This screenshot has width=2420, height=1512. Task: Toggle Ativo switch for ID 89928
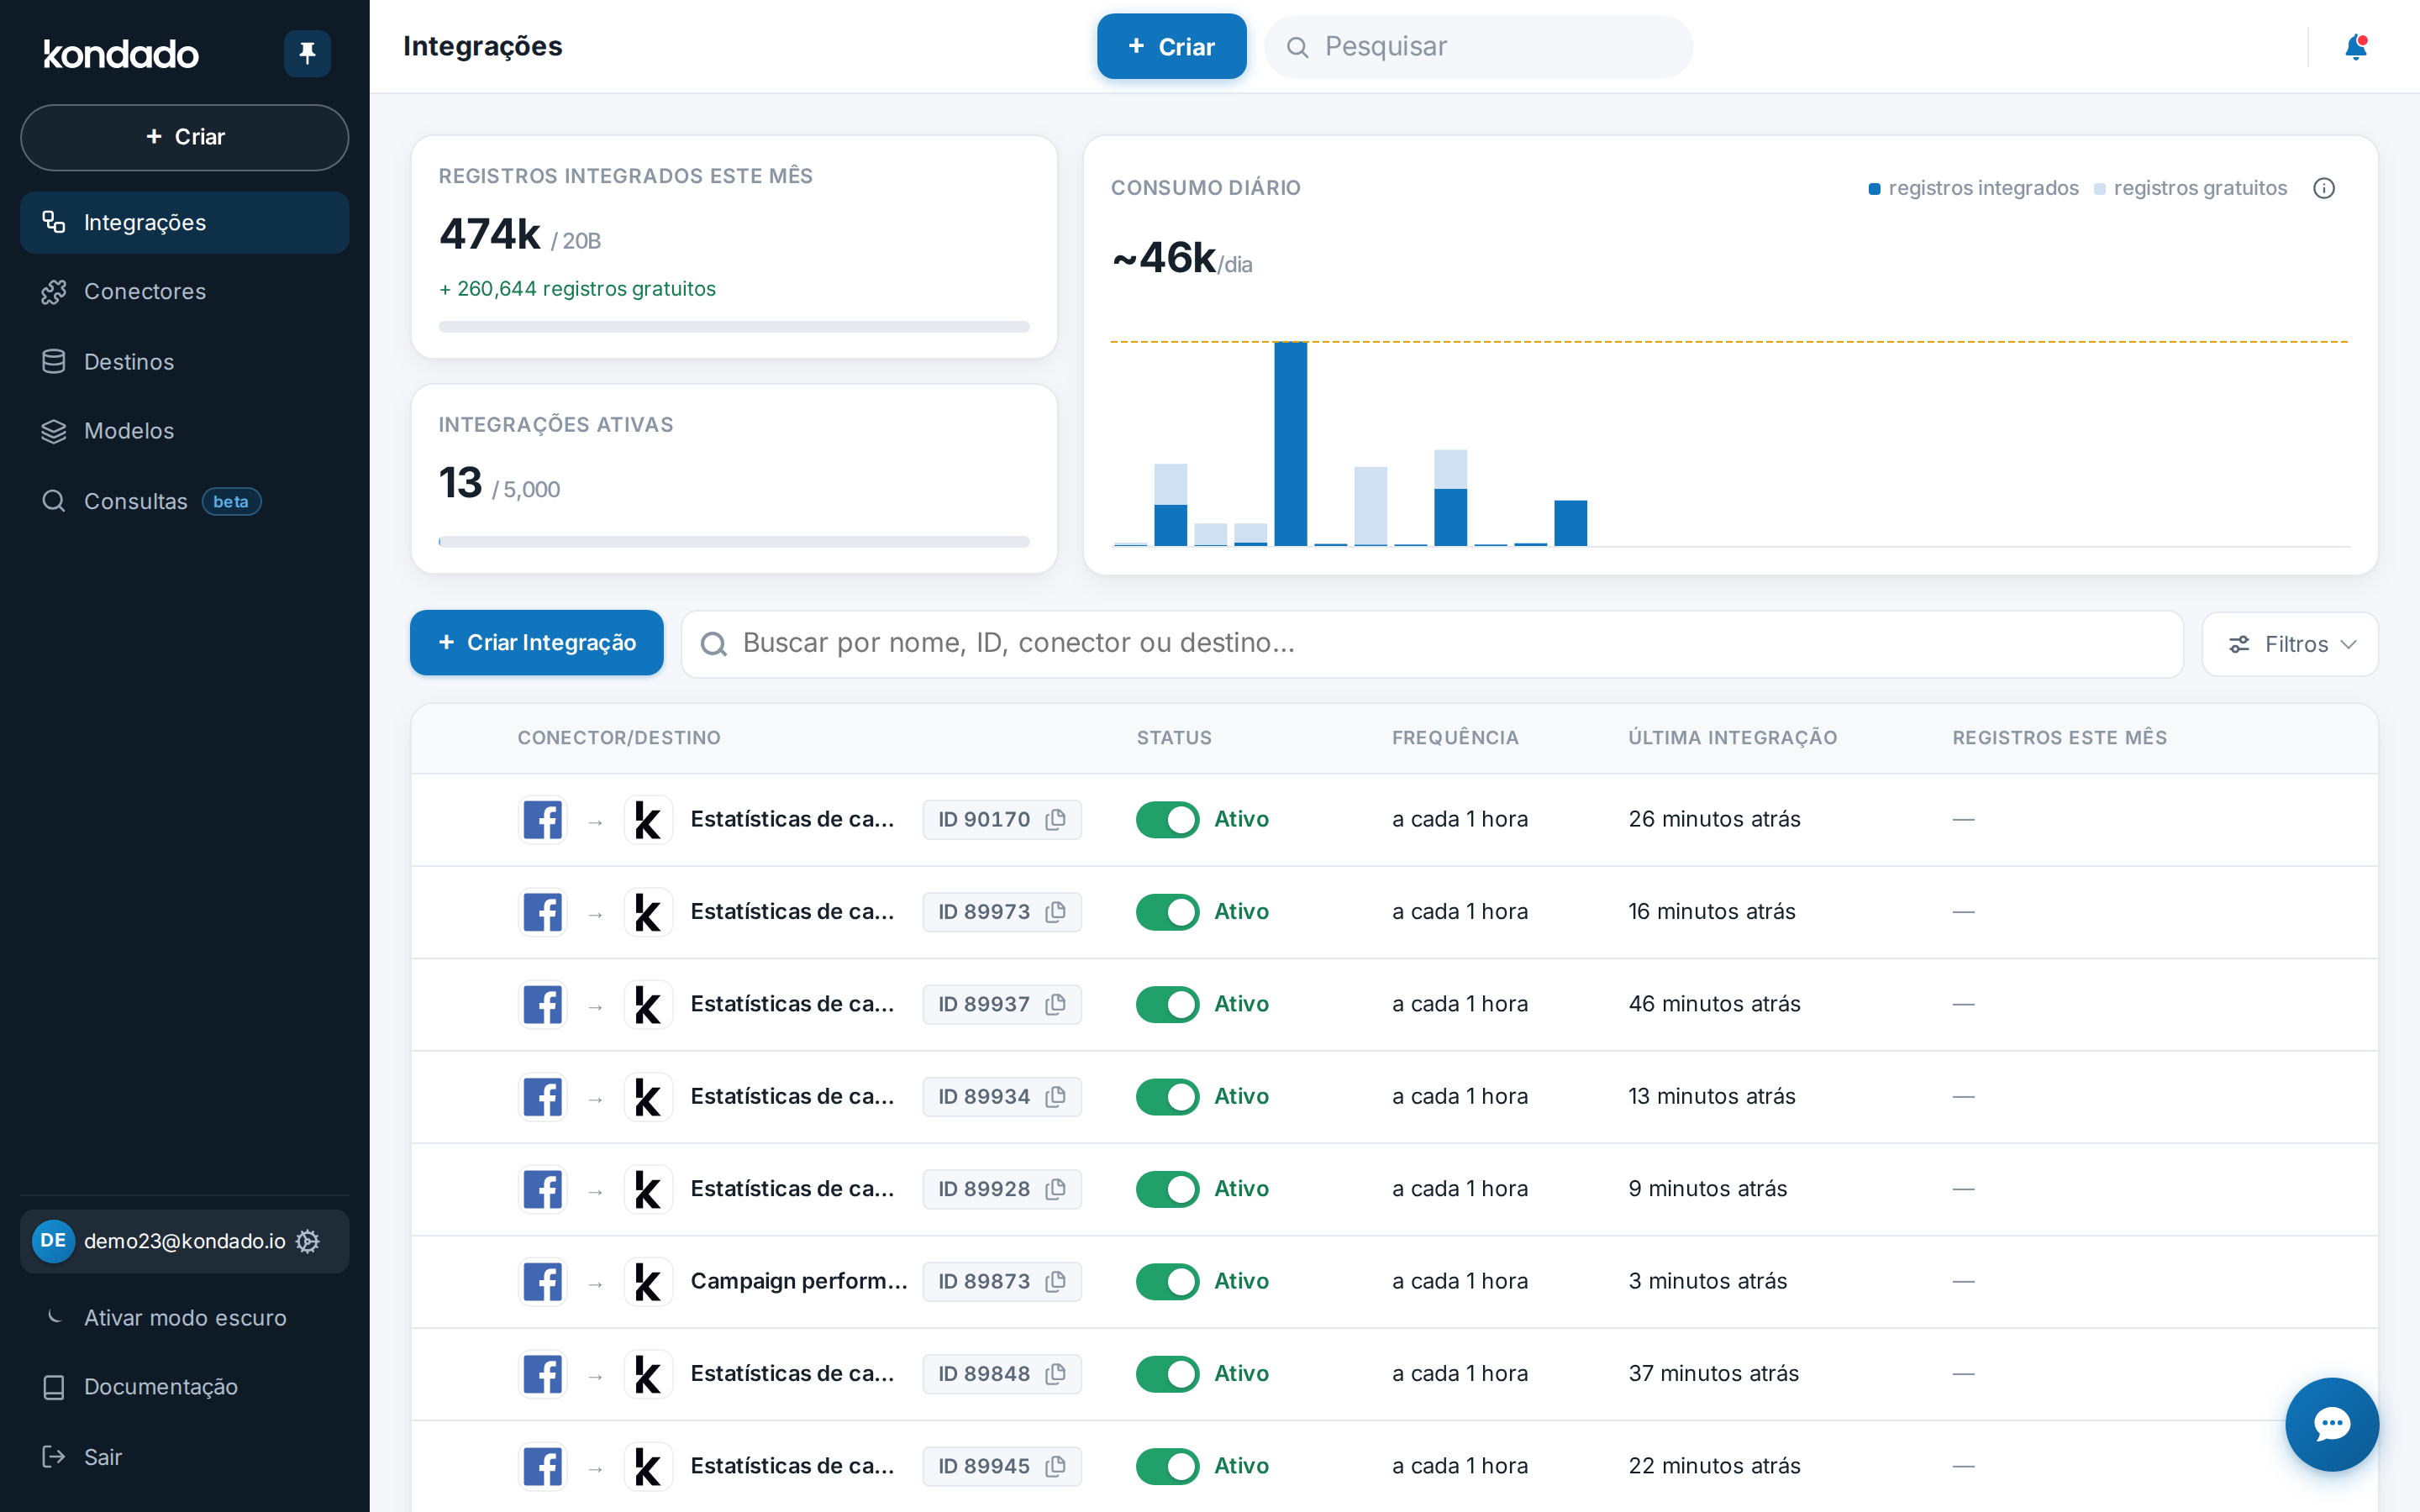pos(1167,1189)
